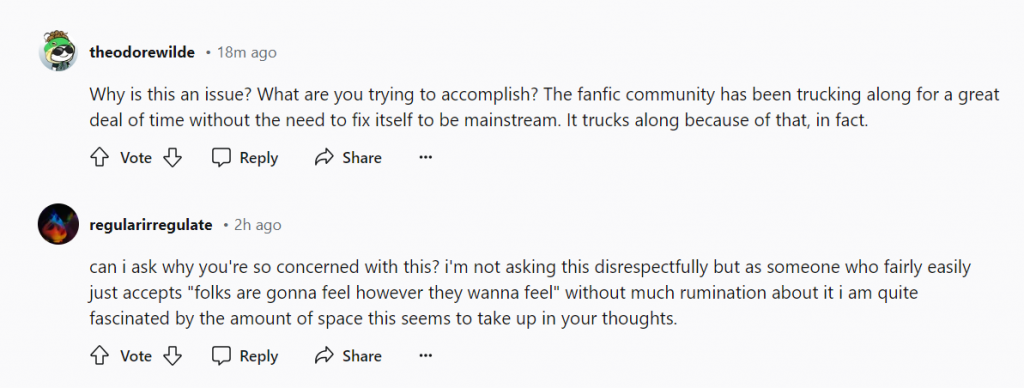Click the Reply label under regularirregulate's comment
Image resolution: width=1024 pixels, height=388 pixels.
pyautogui.click(x=259, y=357)
